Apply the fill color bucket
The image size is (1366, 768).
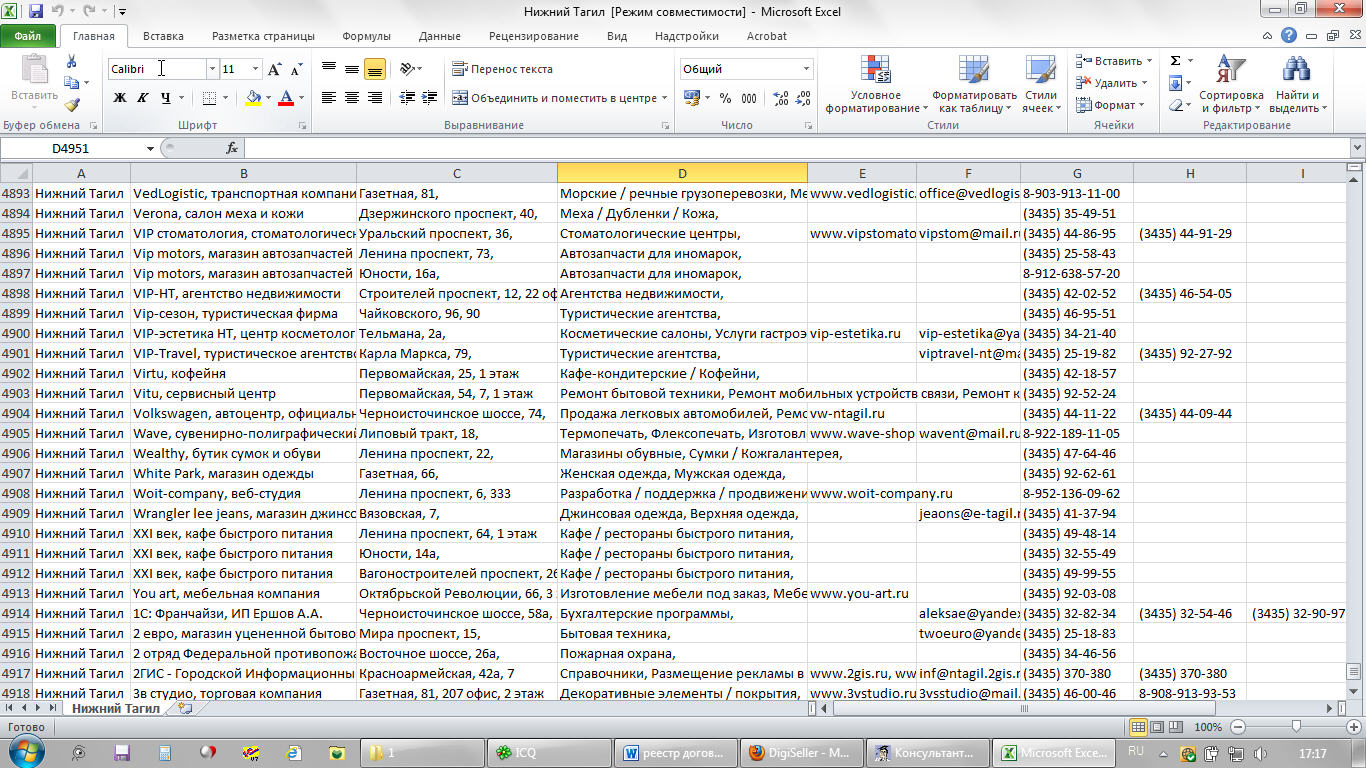(x=253, y=98)
